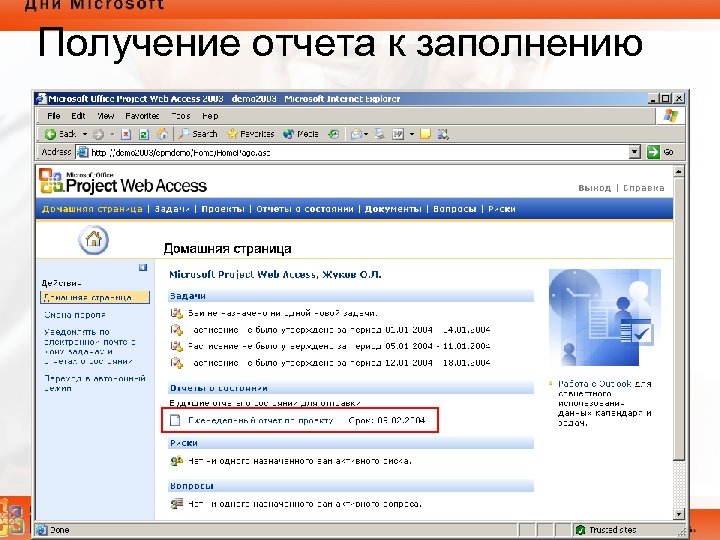Click timesheet icon for 05.01.2004 row
The width and height of the screenshot is (720, 540).
pos(177,346)
